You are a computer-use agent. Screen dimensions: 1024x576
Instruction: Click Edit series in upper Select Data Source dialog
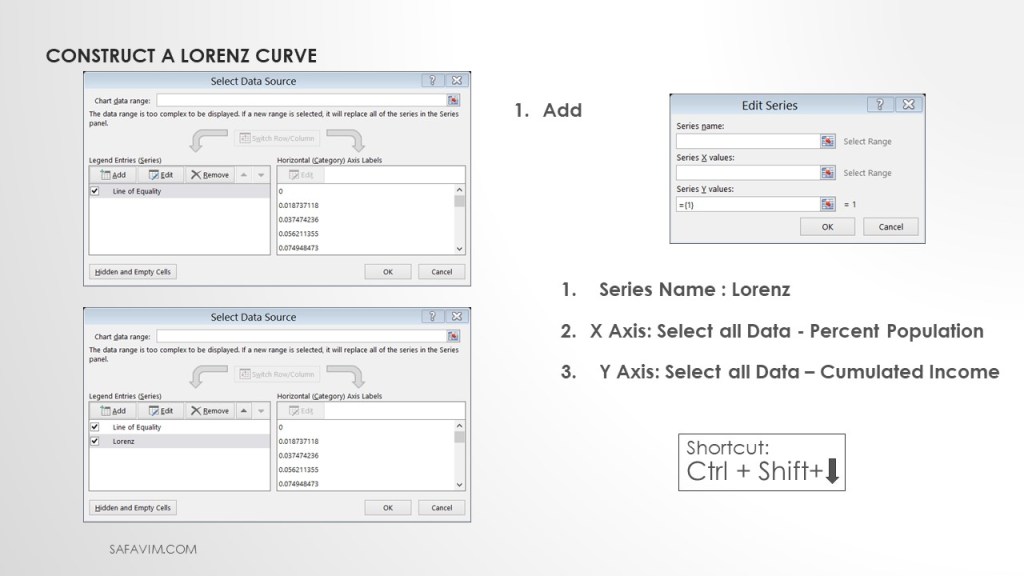pyautogui.click(x=161, y=175)
